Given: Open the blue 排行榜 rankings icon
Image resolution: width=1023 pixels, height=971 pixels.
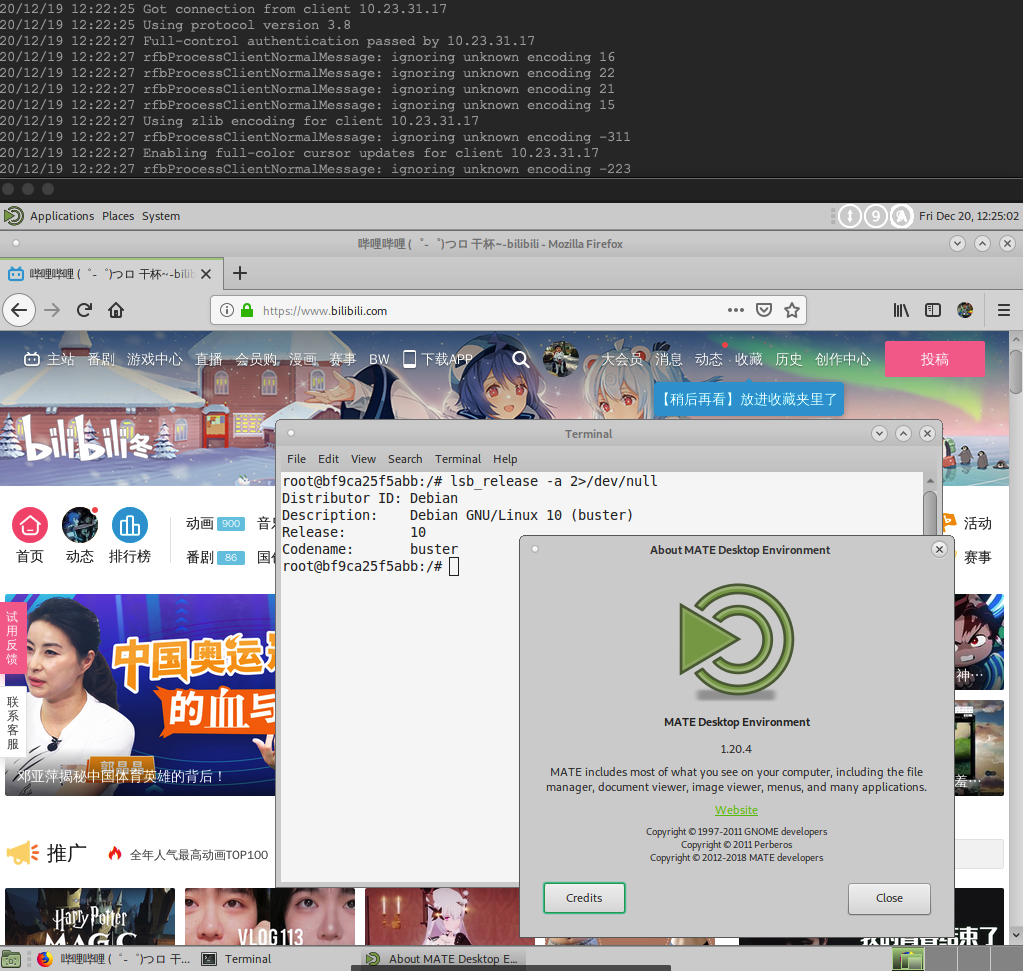Looking at the screenshot, I should [x=132, y=525].
